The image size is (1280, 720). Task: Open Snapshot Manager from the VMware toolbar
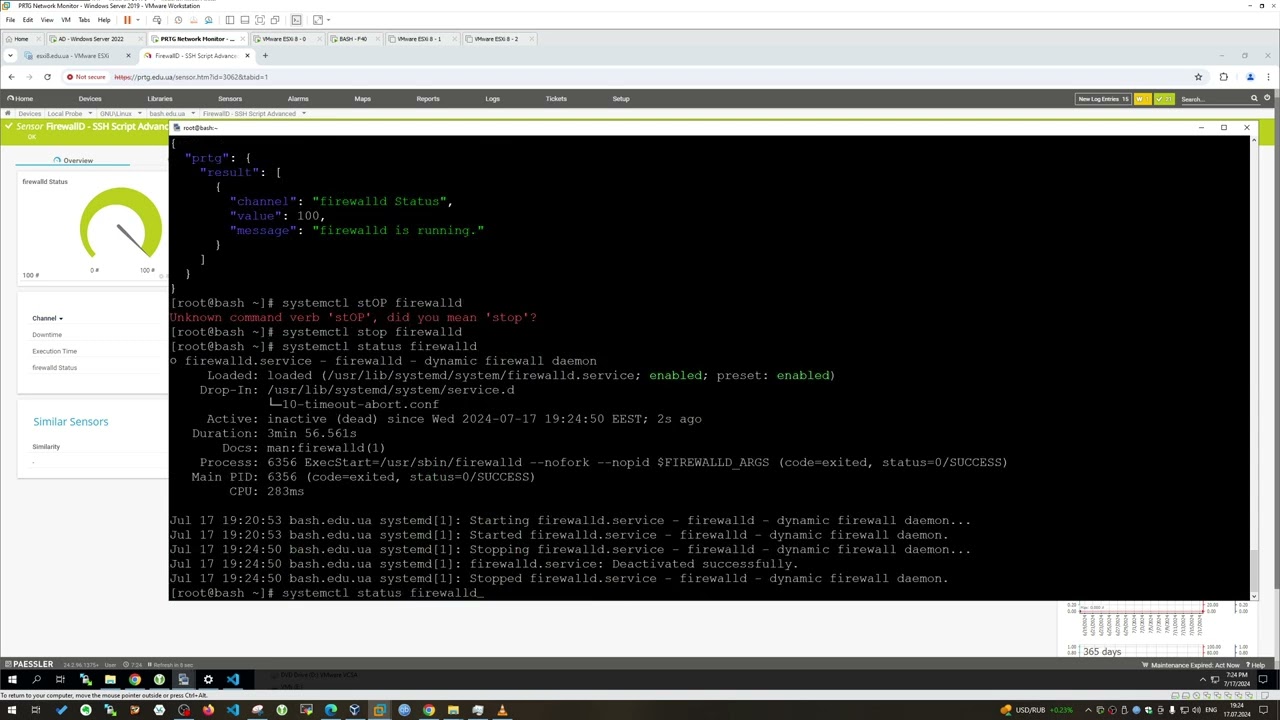(208, 20)
